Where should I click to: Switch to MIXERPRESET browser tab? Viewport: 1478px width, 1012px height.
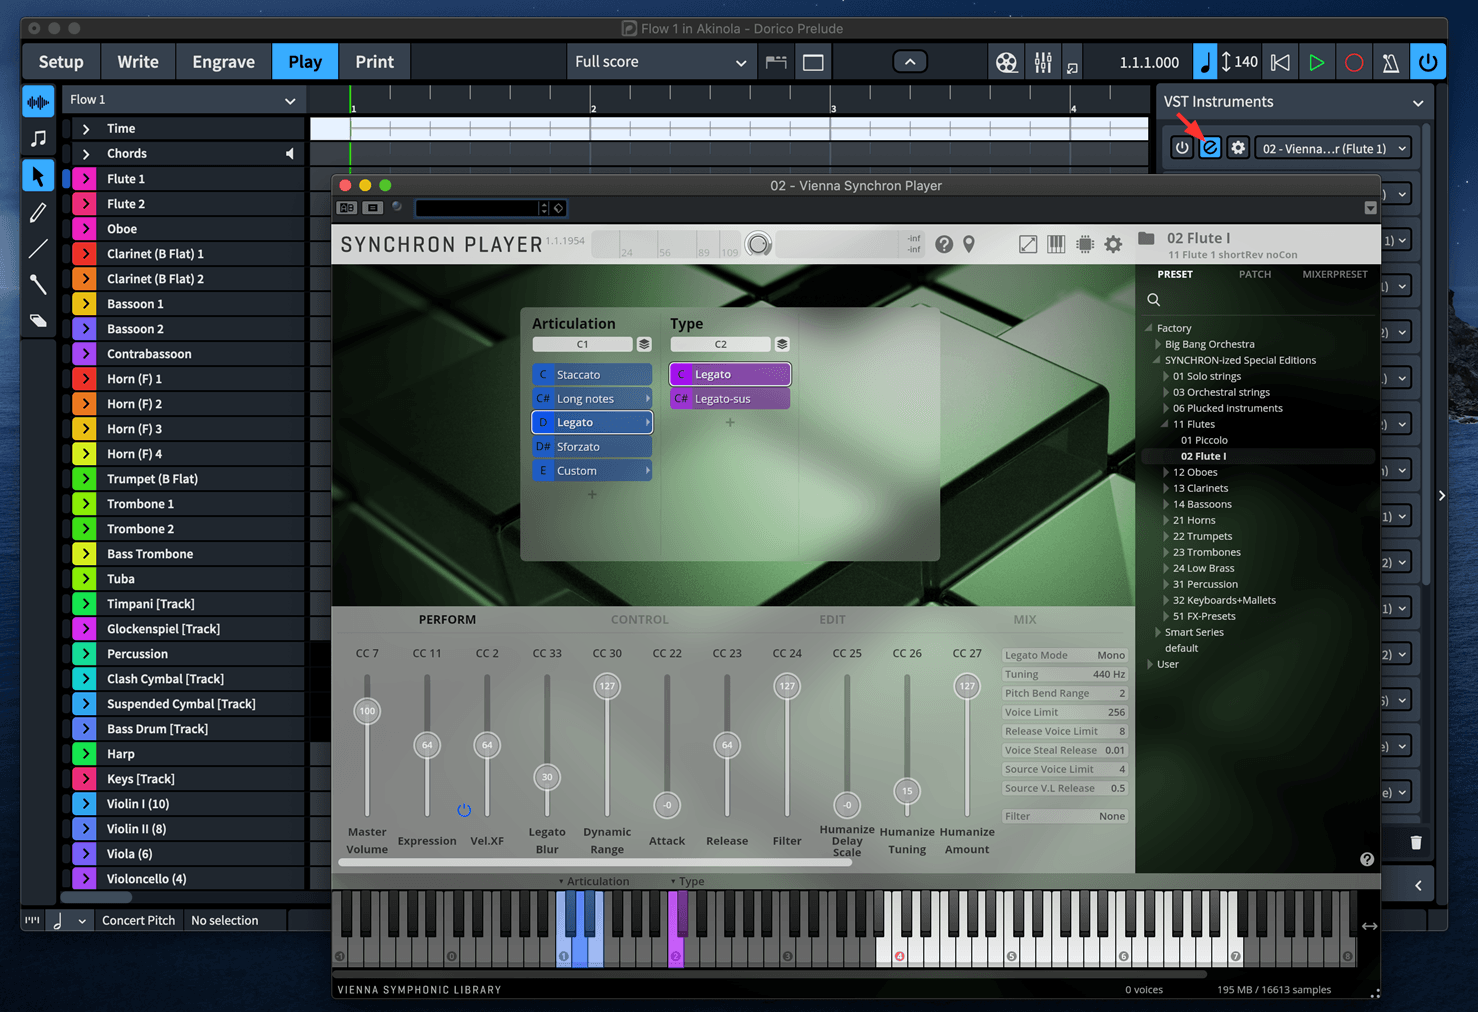point(1335,274)
